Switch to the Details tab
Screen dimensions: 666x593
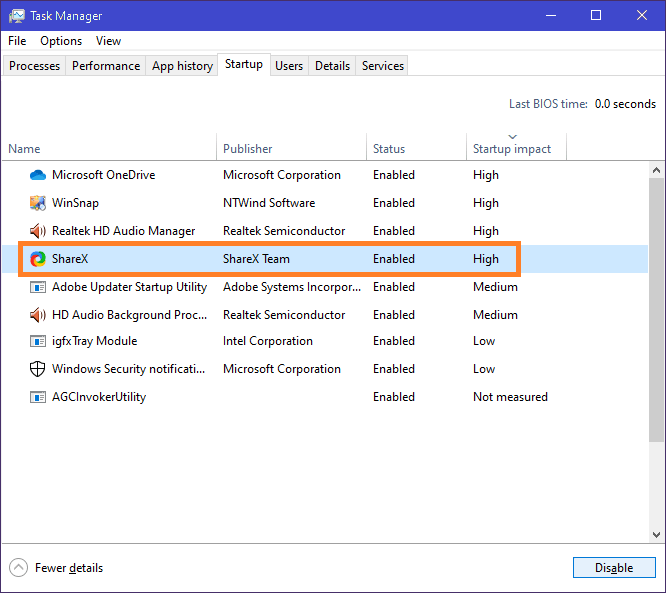332,66
